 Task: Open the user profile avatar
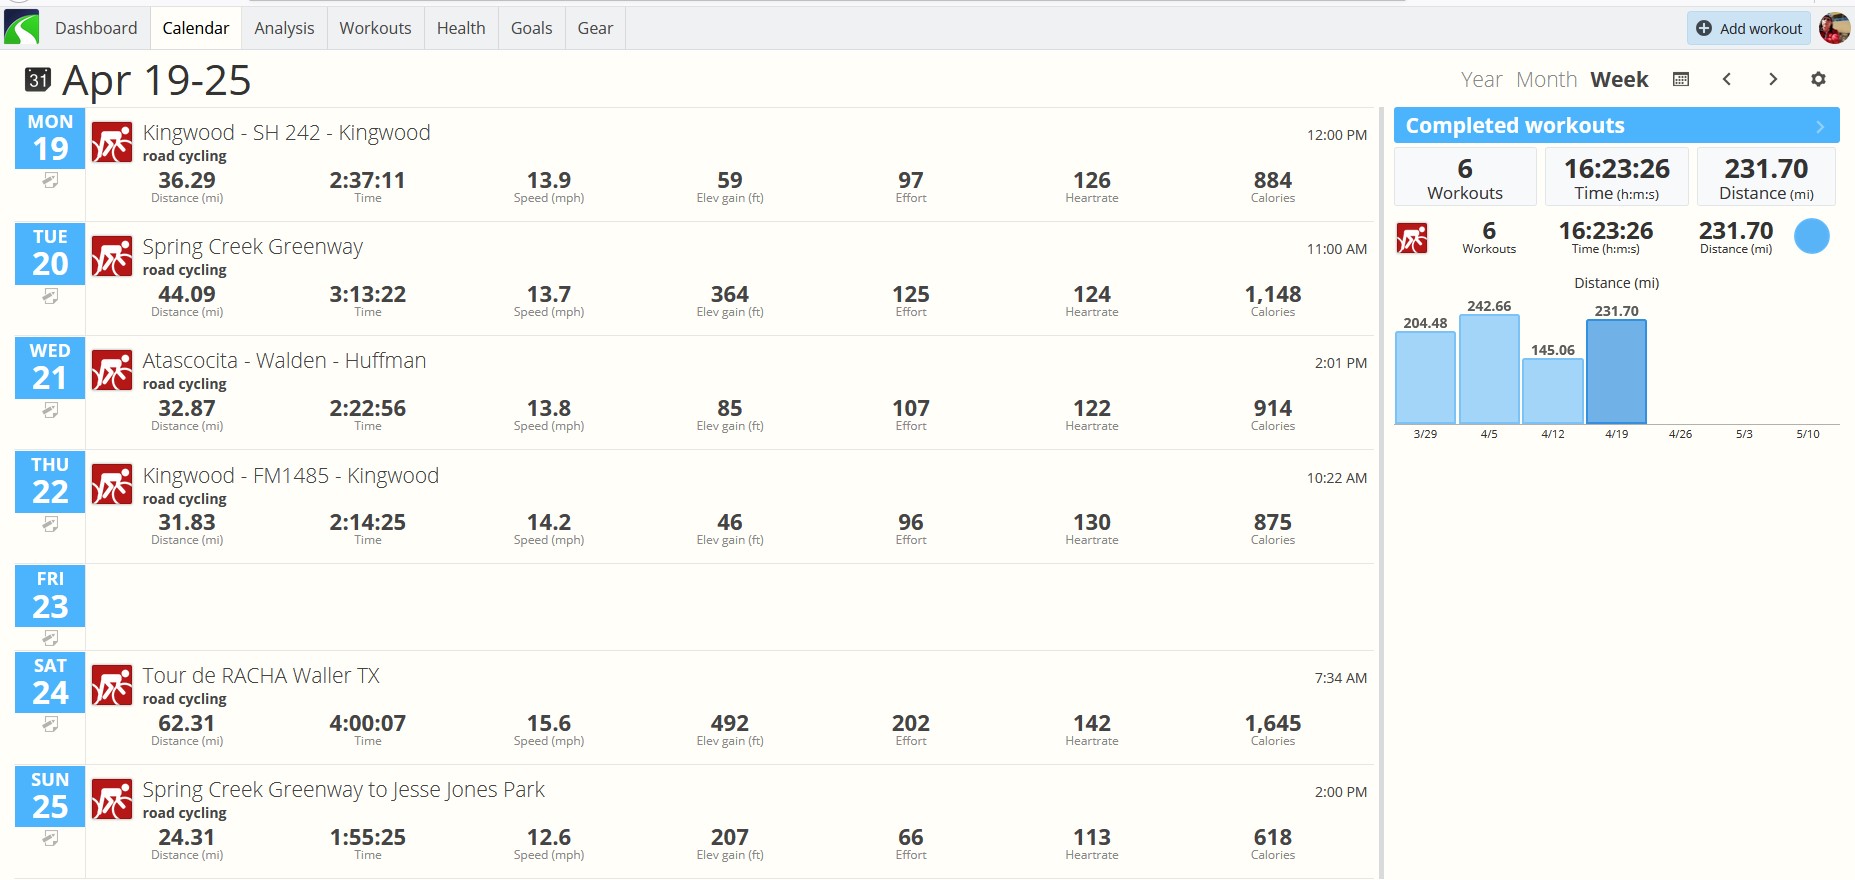point(1834,28)
